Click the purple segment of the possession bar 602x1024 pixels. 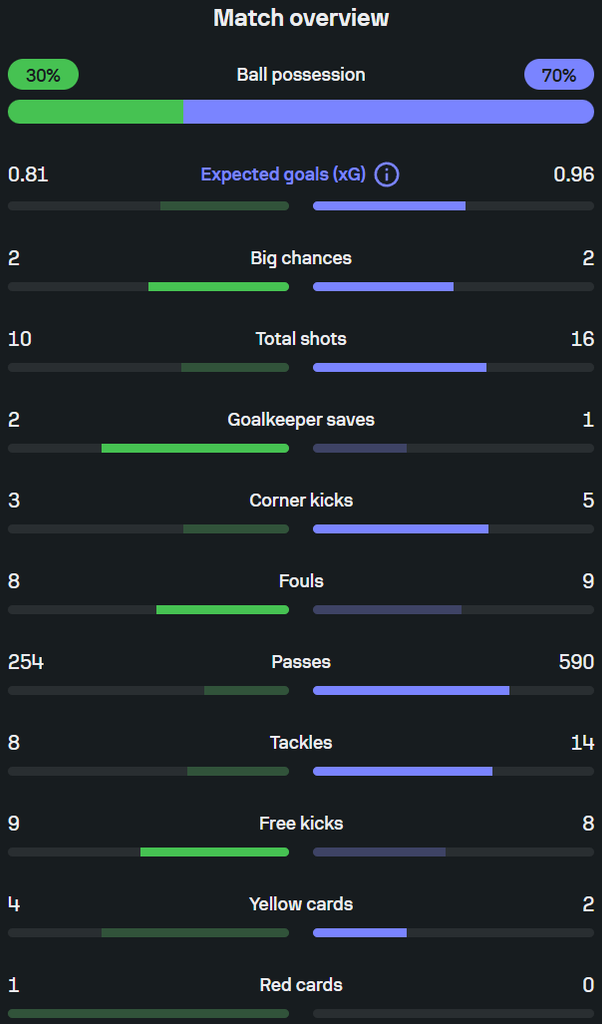[x=388, y=112]
